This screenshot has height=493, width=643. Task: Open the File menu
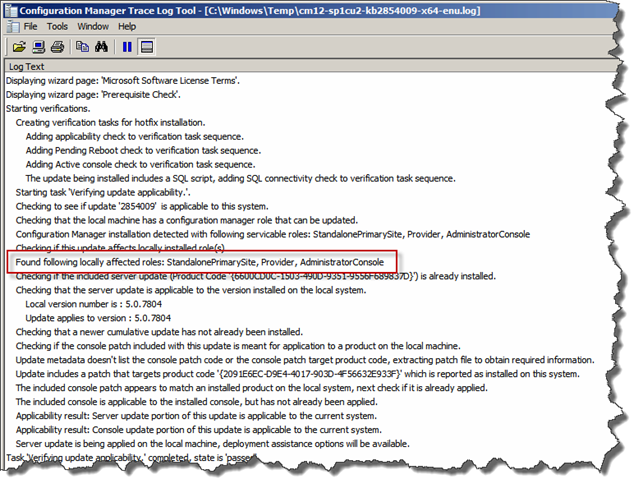[x=30, y=27]
